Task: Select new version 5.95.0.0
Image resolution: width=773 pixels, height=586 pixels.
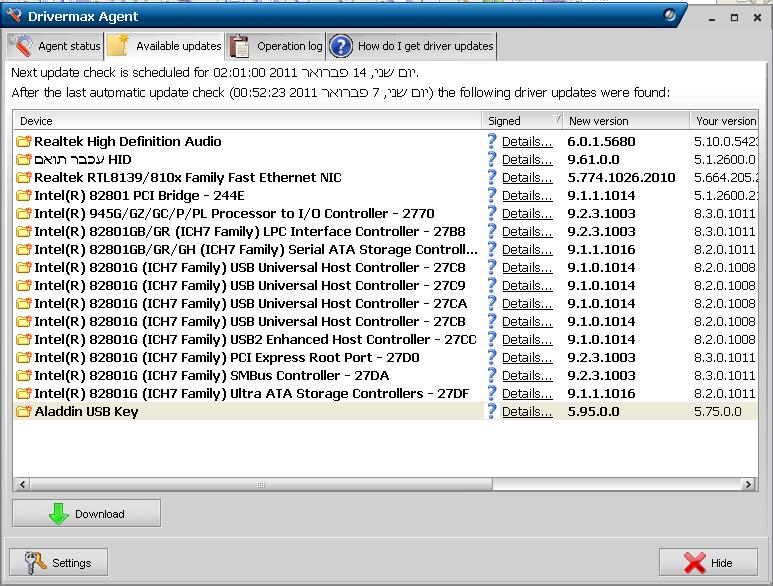Action: pos(593,412)
